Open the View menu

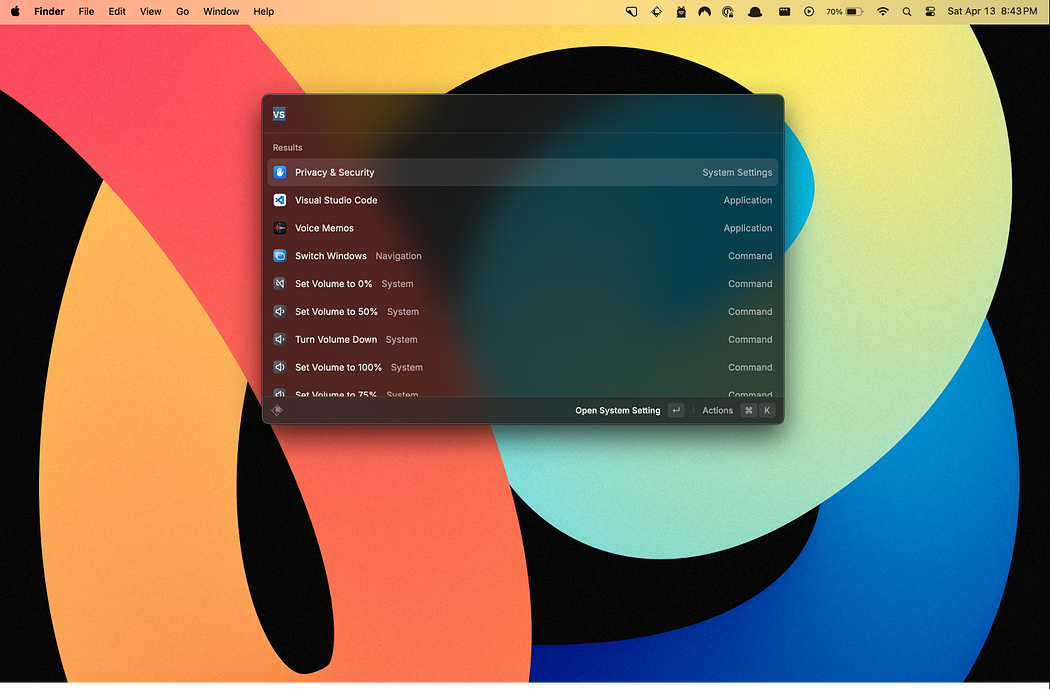pos(151,11)
